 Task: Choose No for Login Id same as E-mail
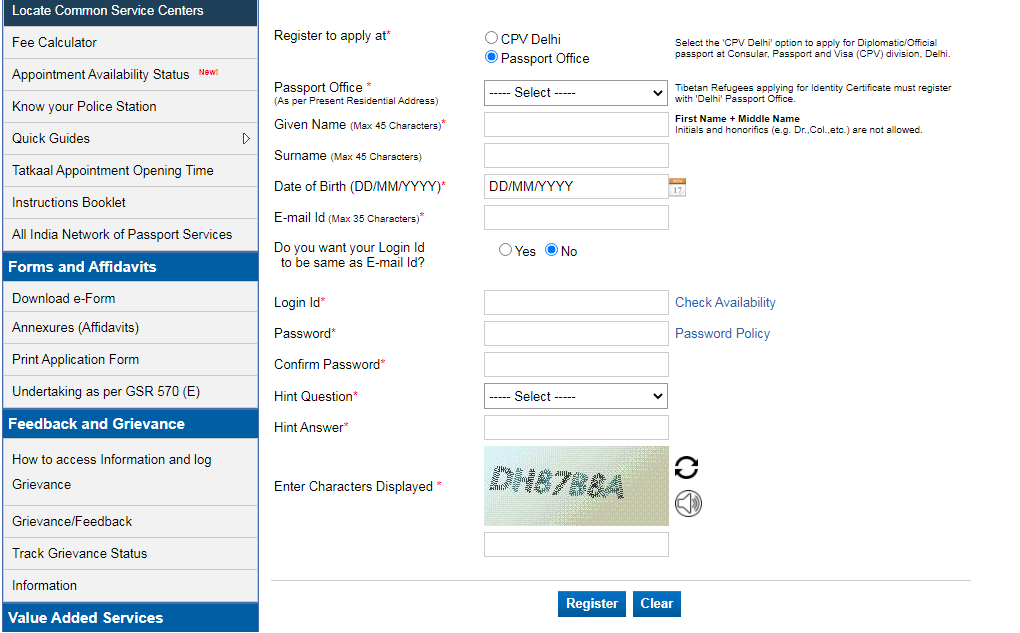point(552,250)
